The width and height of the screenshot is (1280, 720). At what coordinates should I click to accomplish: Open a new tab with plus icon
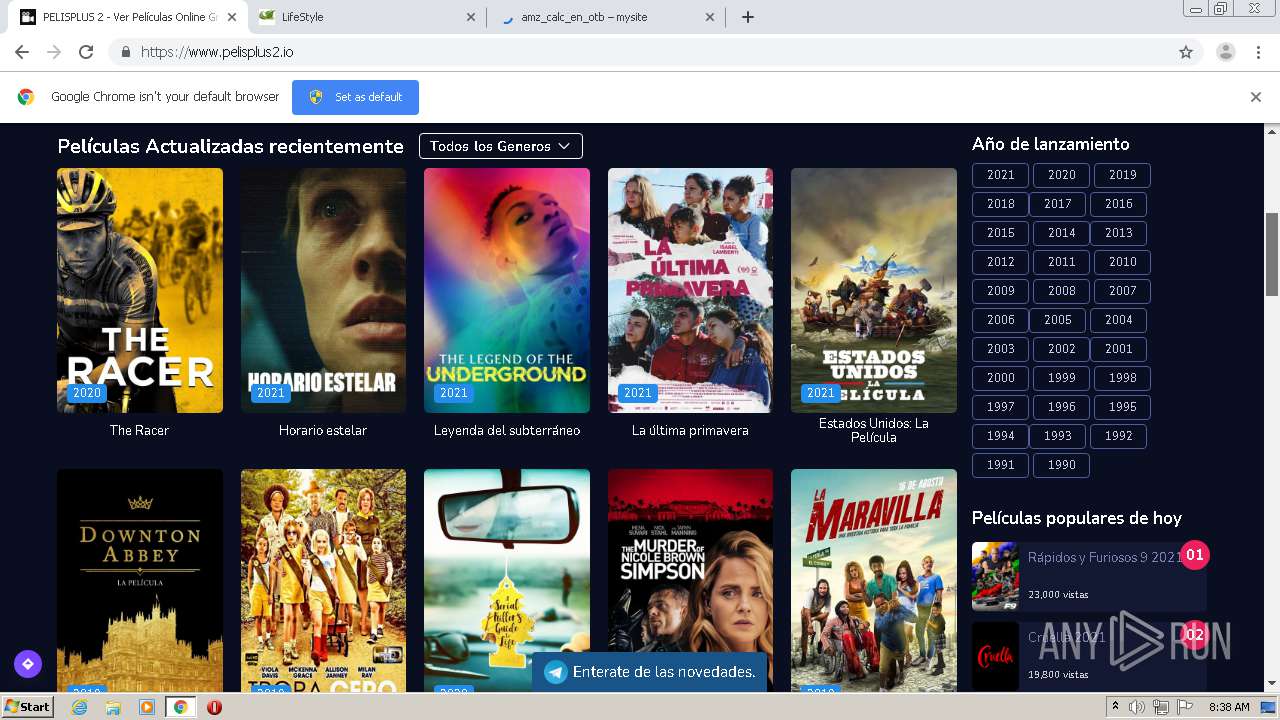tap(748, 17)
